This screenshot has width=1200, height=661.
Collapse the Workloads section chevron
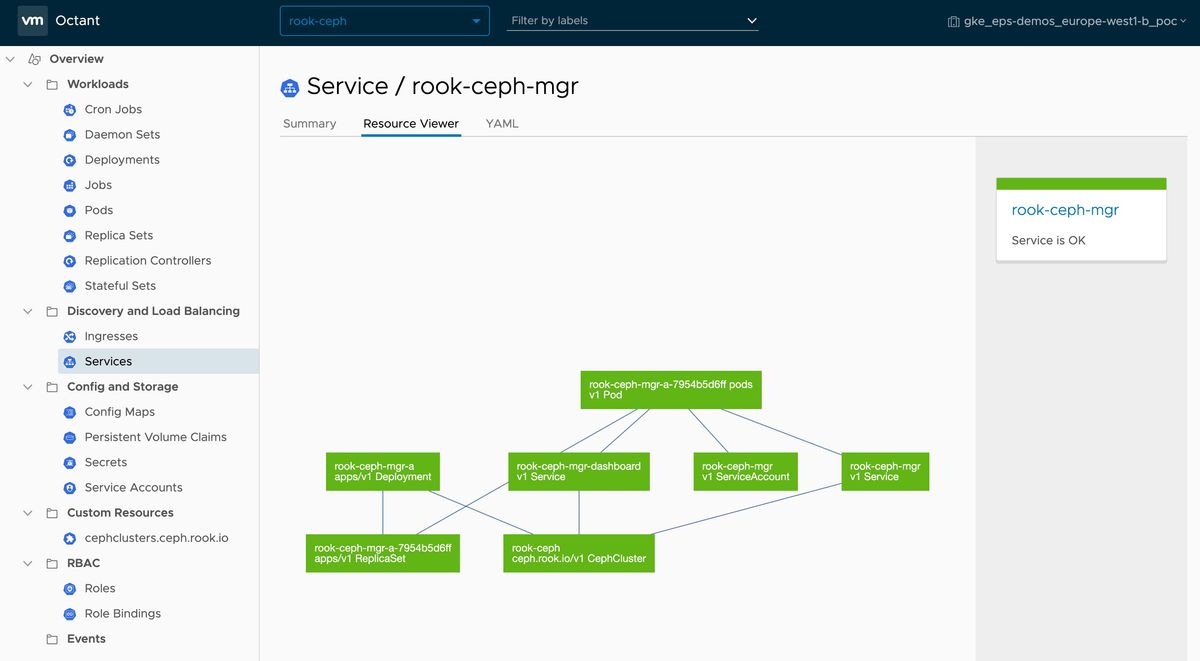pos(28,84)
